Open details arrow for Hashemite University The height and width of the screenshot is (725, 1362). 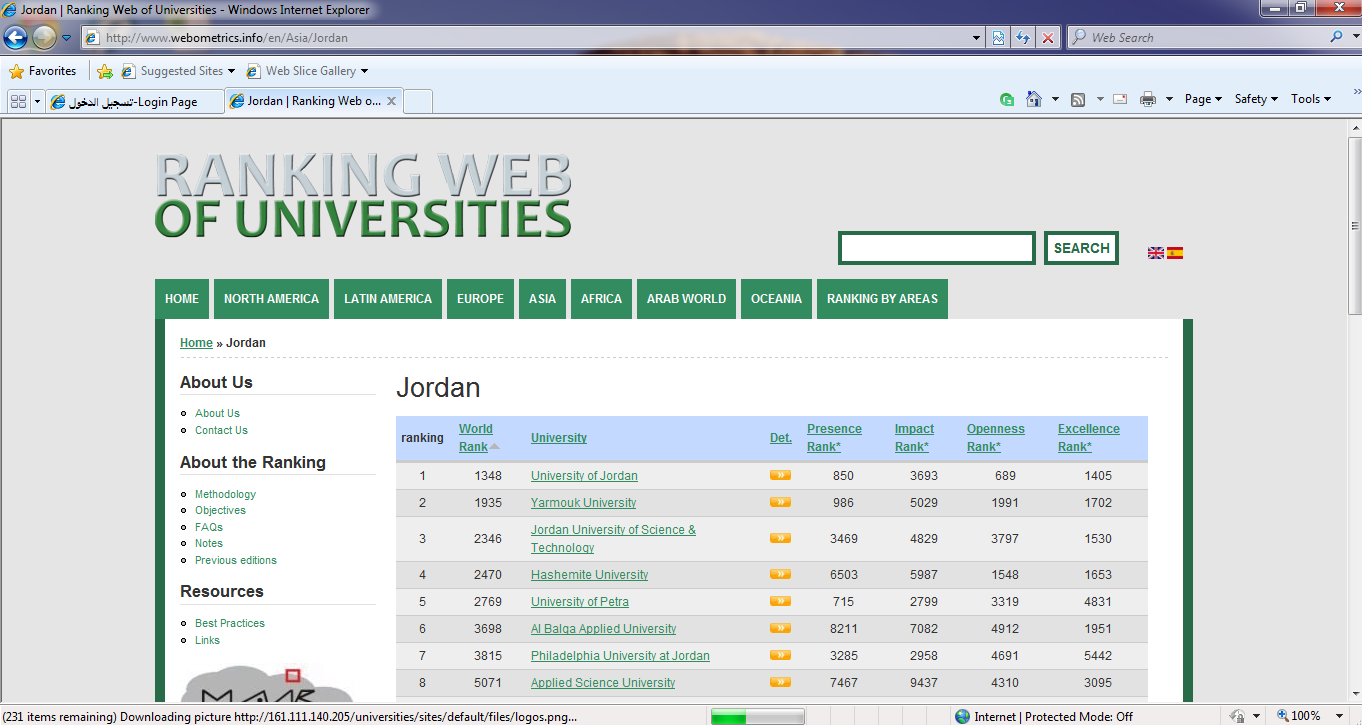(780, 574)
